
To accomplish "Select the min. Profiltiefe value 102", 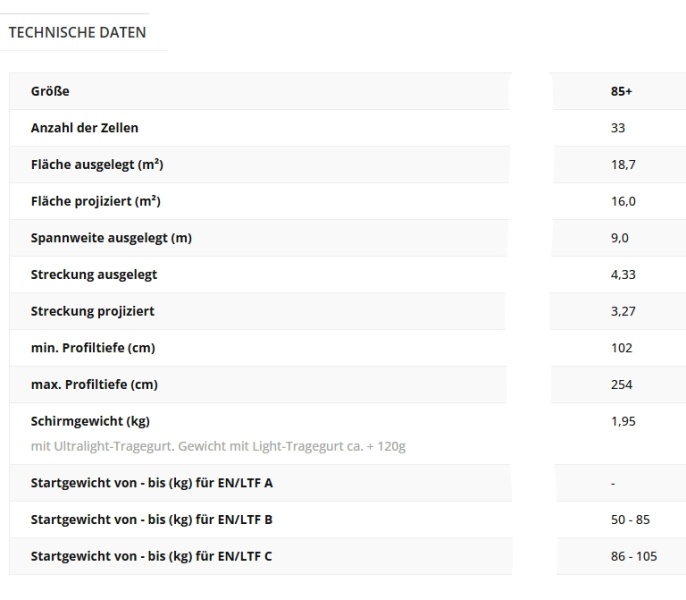I will [x=621, y=348].
